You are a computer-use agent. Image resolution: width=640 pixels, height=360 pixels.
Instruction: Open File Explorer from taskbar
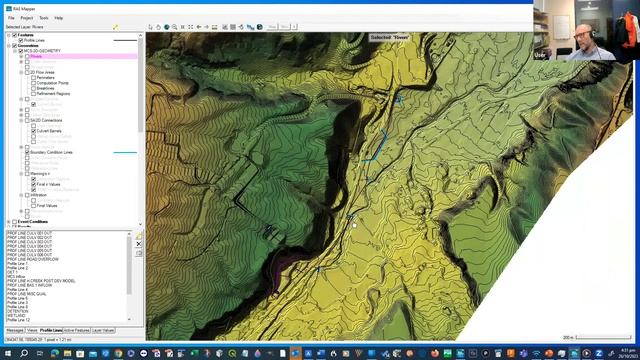(x=68, y=353)
